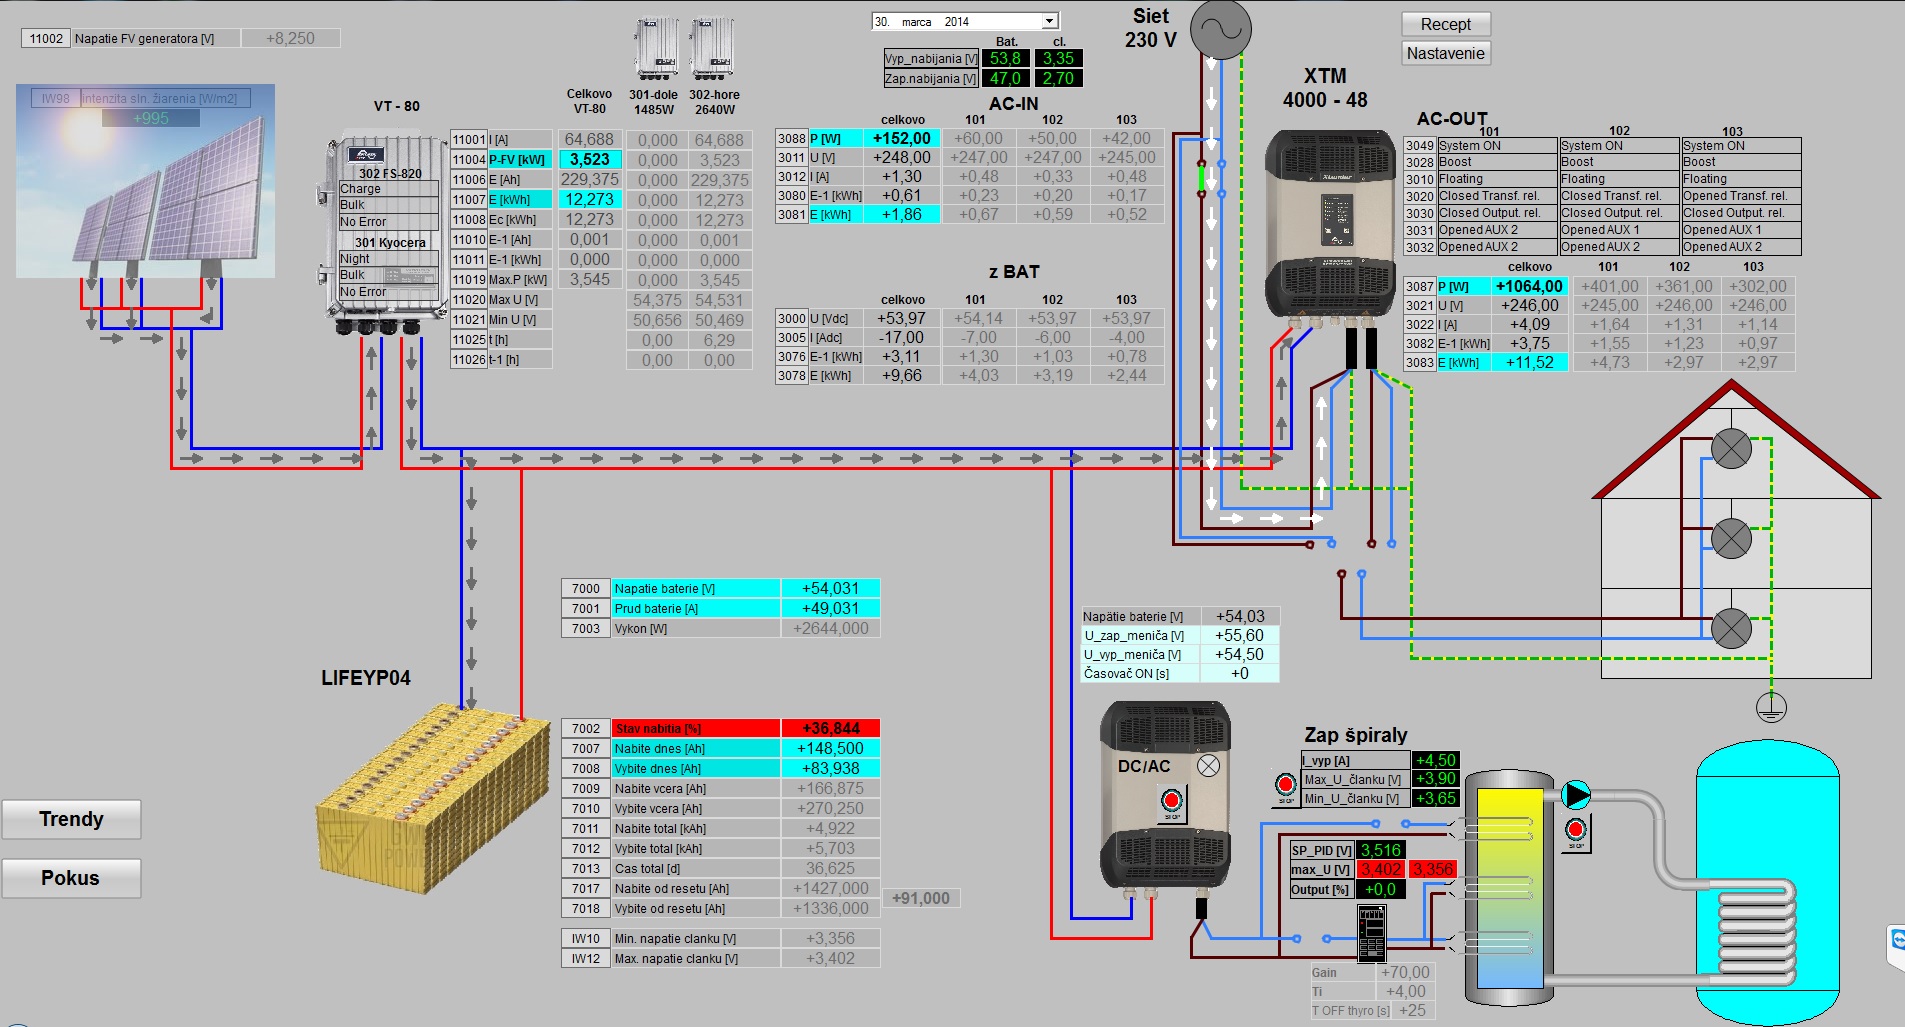Click the LIFEYP04 battery pack image
Viewport: 1905px width, 1027px height.
click(x=433, y=800)
